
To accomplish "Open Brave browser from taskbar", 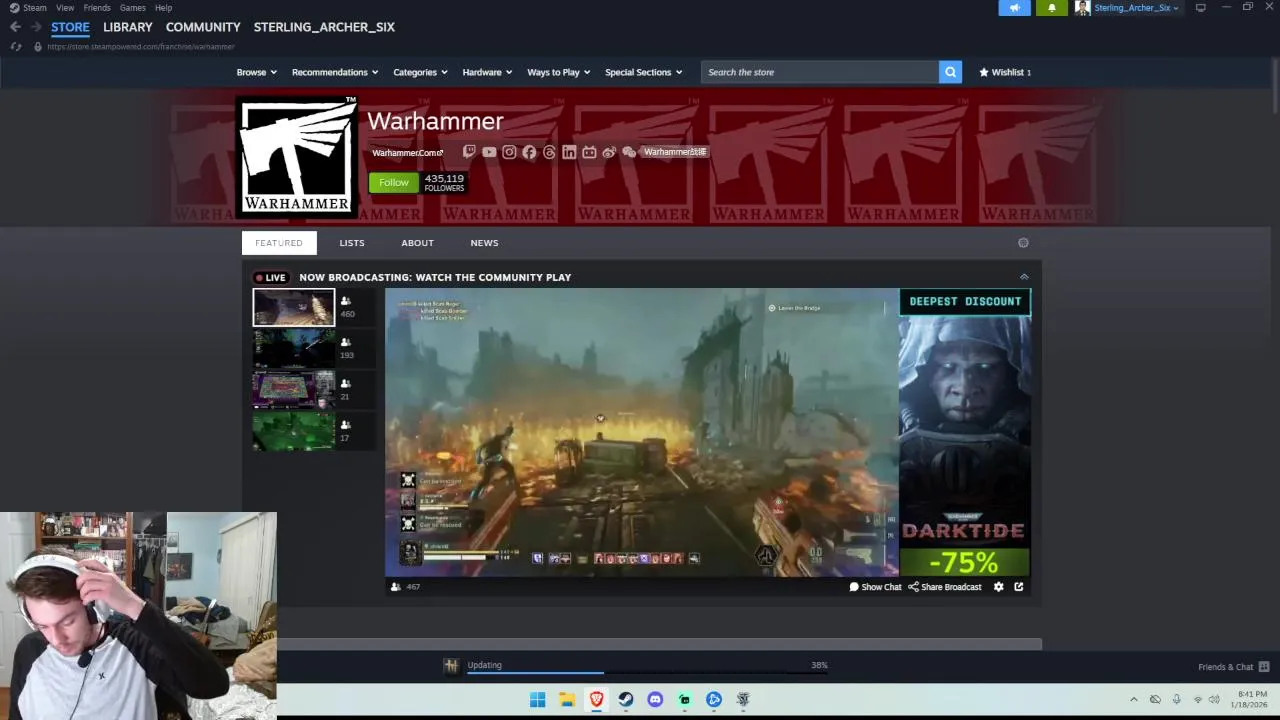I will point(596,699).
